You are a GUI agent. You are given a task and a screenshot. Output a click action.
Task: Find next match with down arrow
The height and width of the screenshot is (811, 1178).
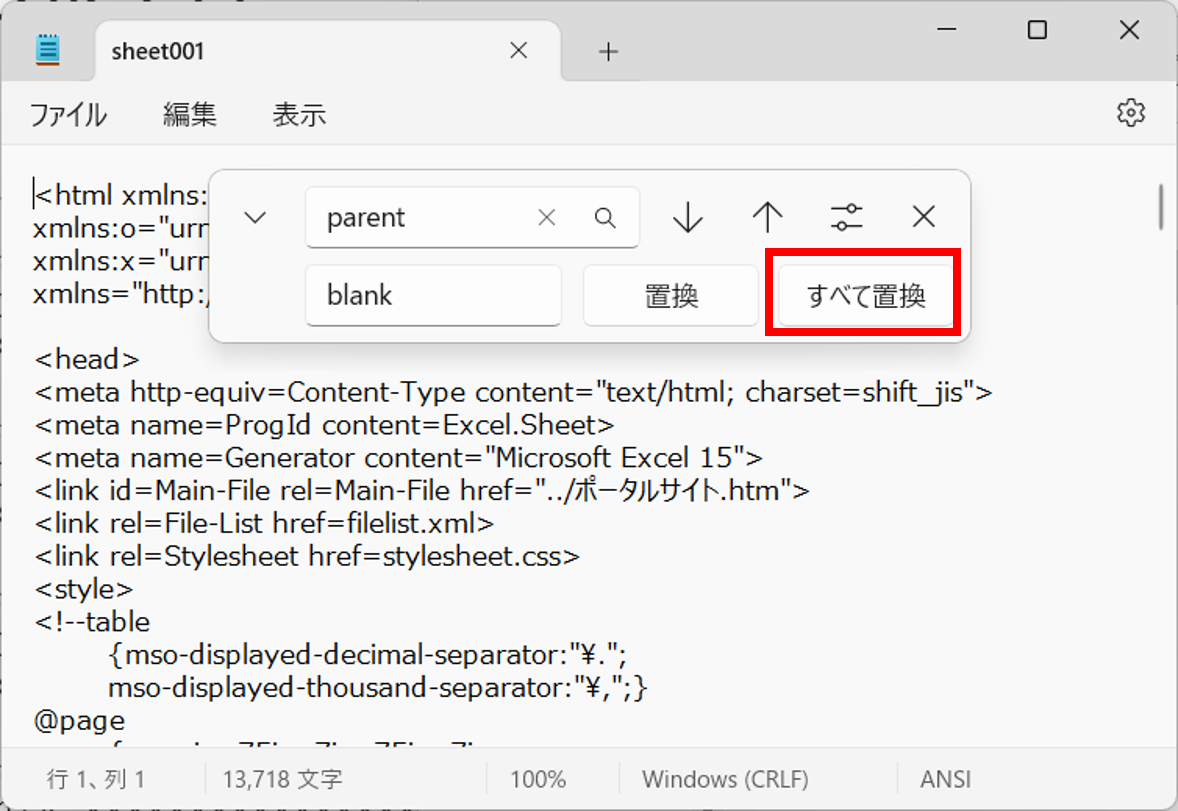688,217
